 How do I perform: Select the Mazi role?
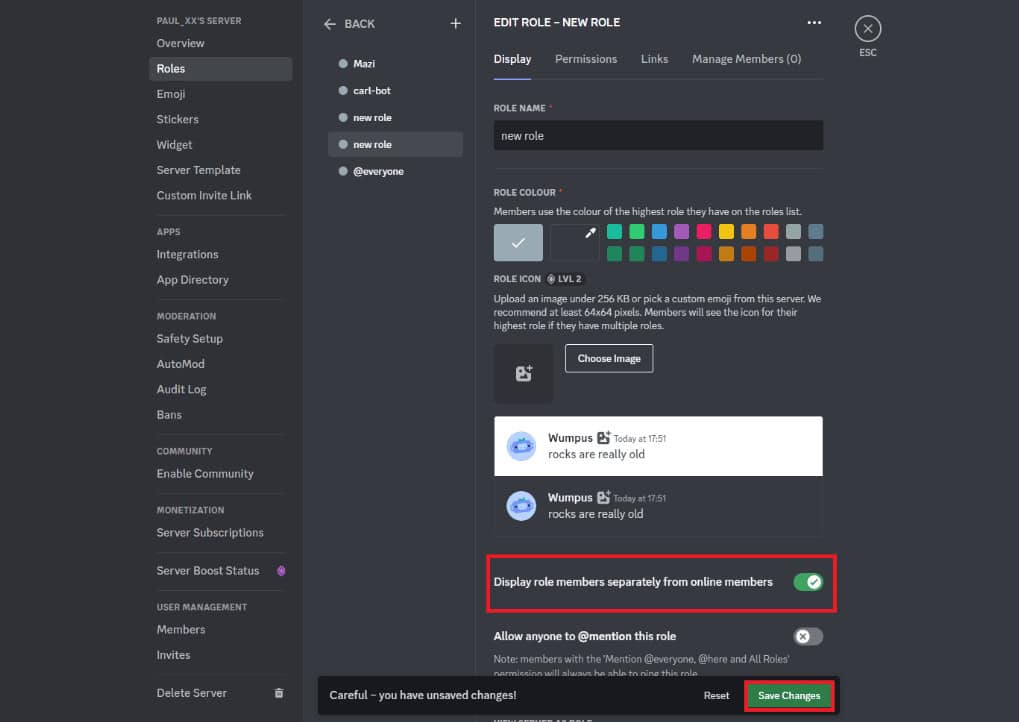click(x=395, y=64)
